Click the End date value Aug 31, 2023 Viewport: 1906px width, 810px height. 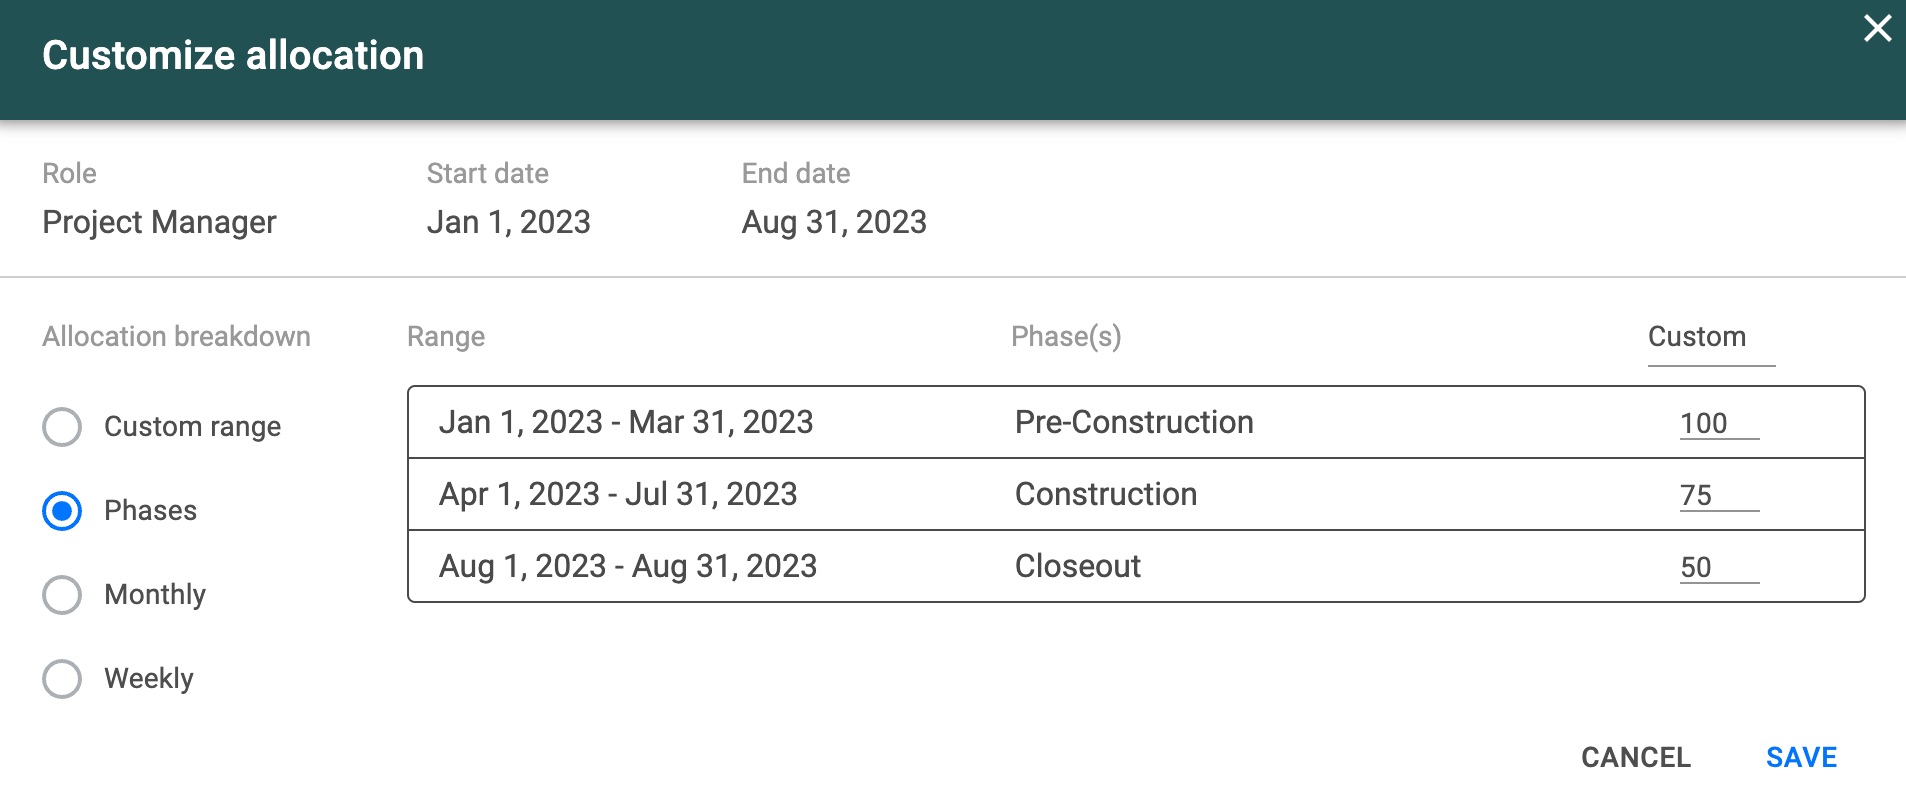tap(834, 222)
